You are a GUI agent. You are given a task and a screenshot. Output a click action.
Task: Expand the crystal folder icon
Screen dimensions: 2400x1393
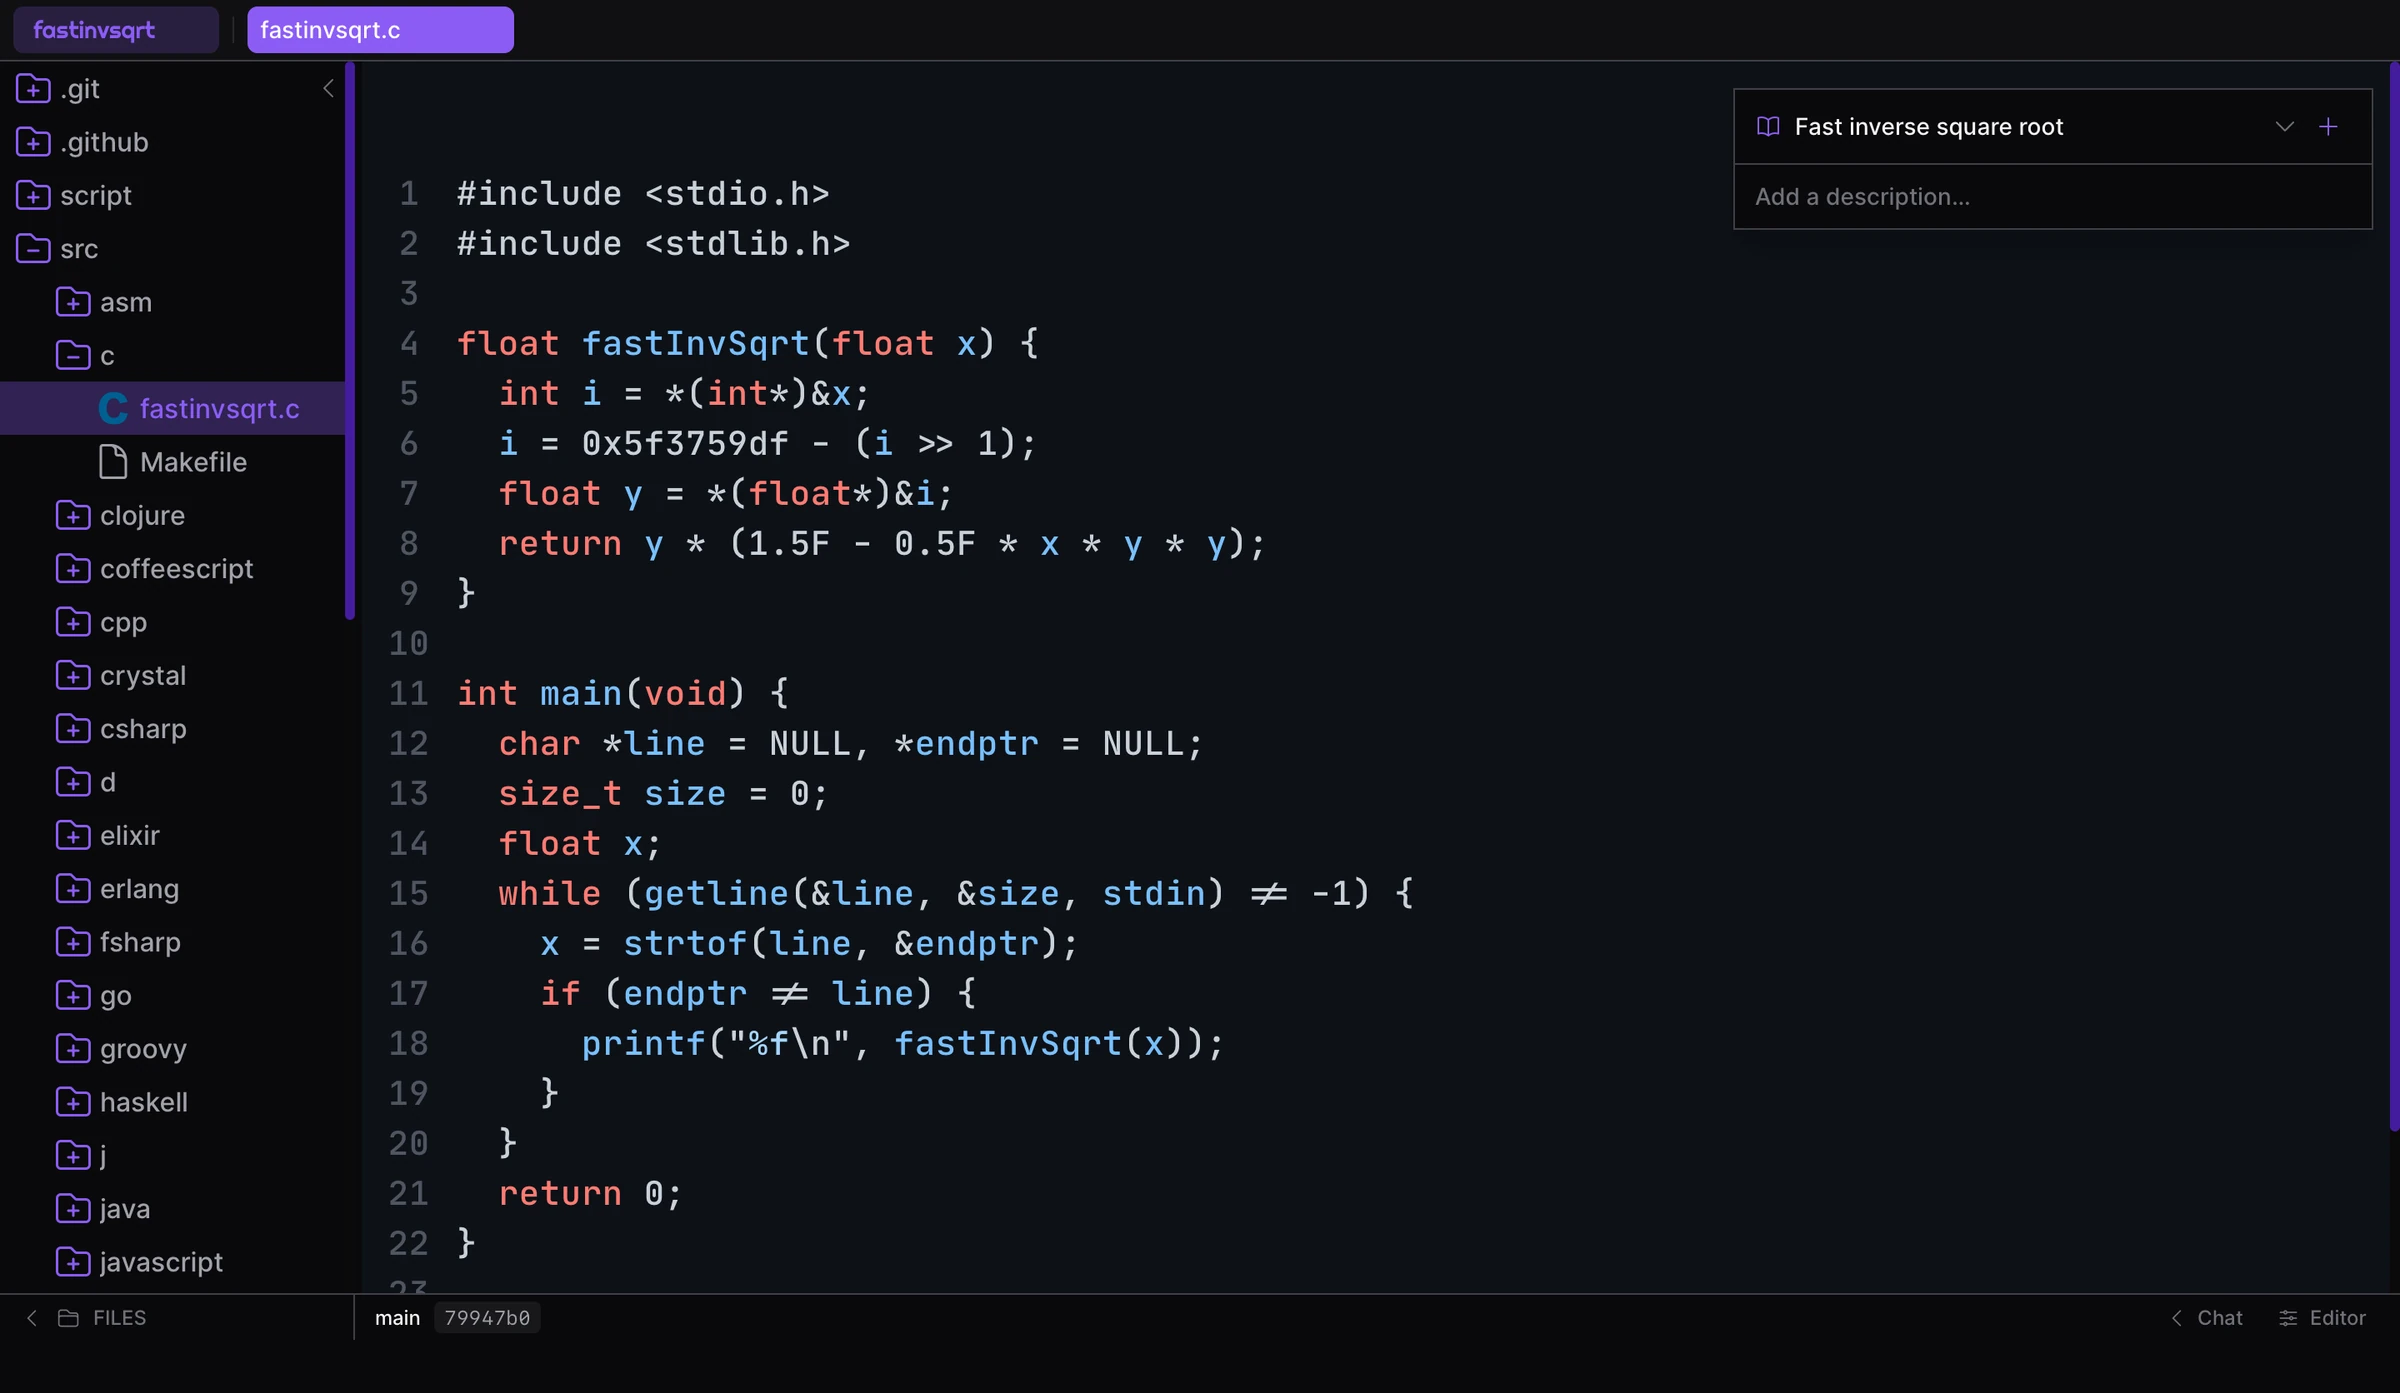point(73,675)
